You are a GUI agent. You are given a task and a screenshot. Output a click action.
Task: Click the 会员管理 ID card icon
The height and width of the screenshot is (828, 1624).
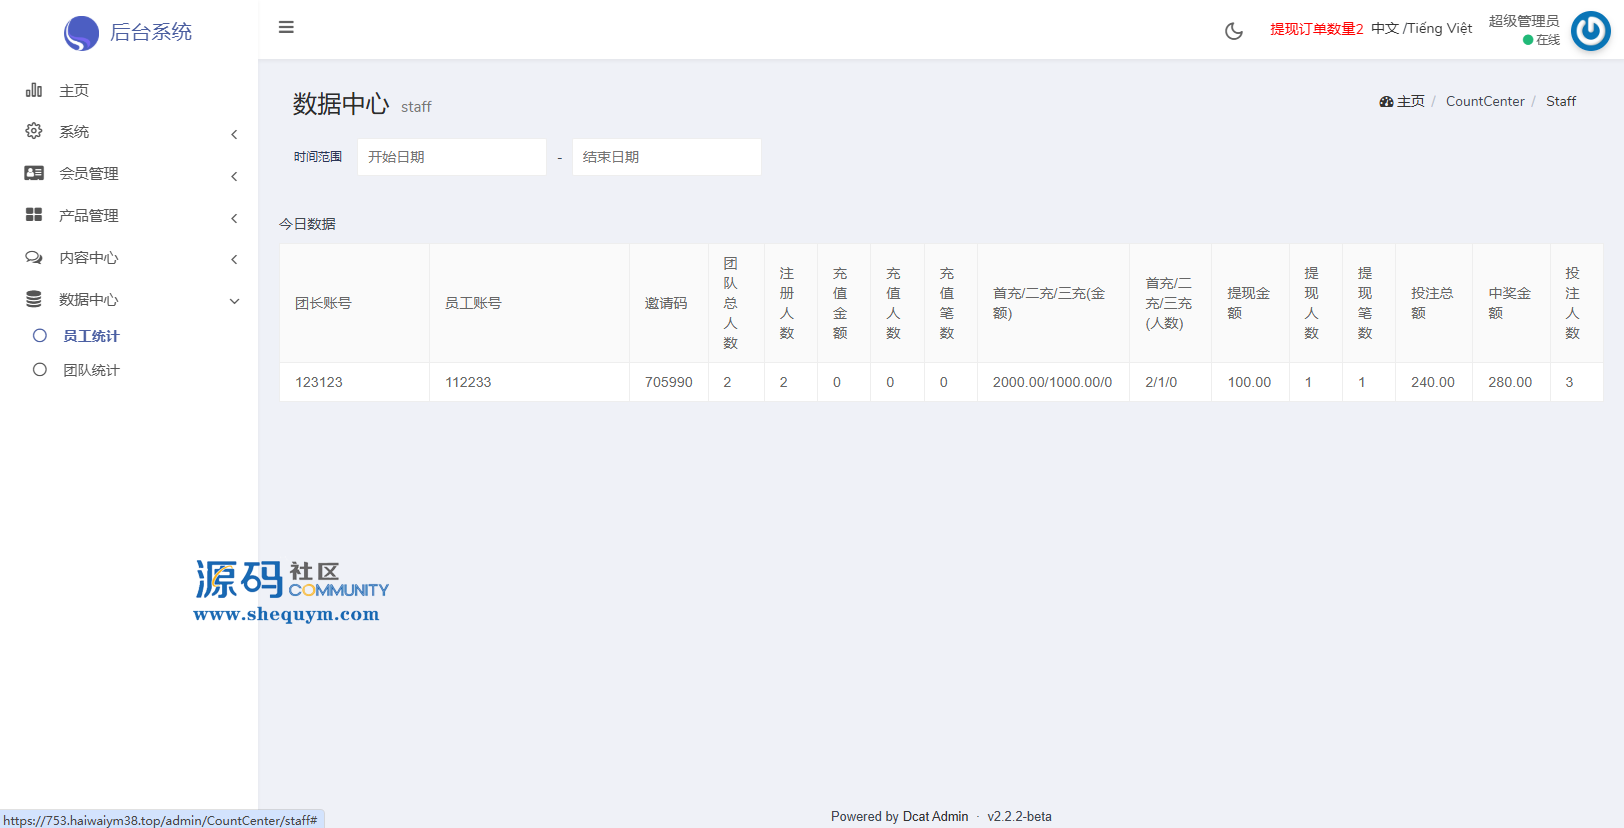[34, 173]
